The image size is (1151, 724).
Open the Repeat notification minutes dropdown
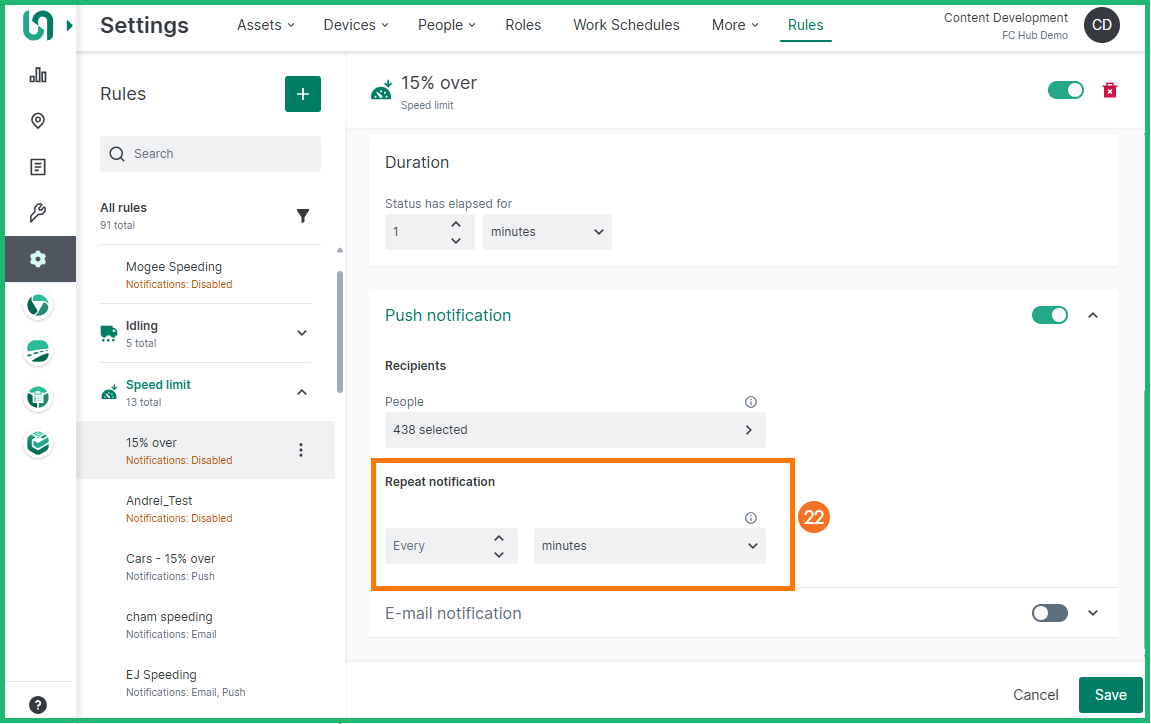[x=649, y=546]
